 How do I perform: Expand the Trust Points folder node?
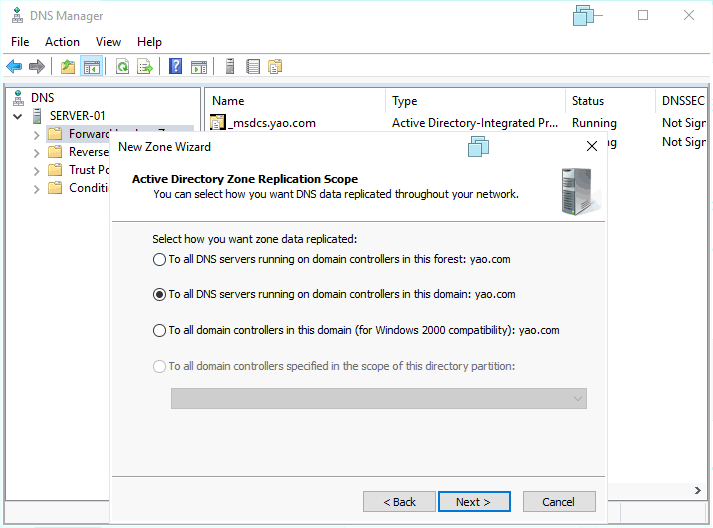tap(37, 171)
